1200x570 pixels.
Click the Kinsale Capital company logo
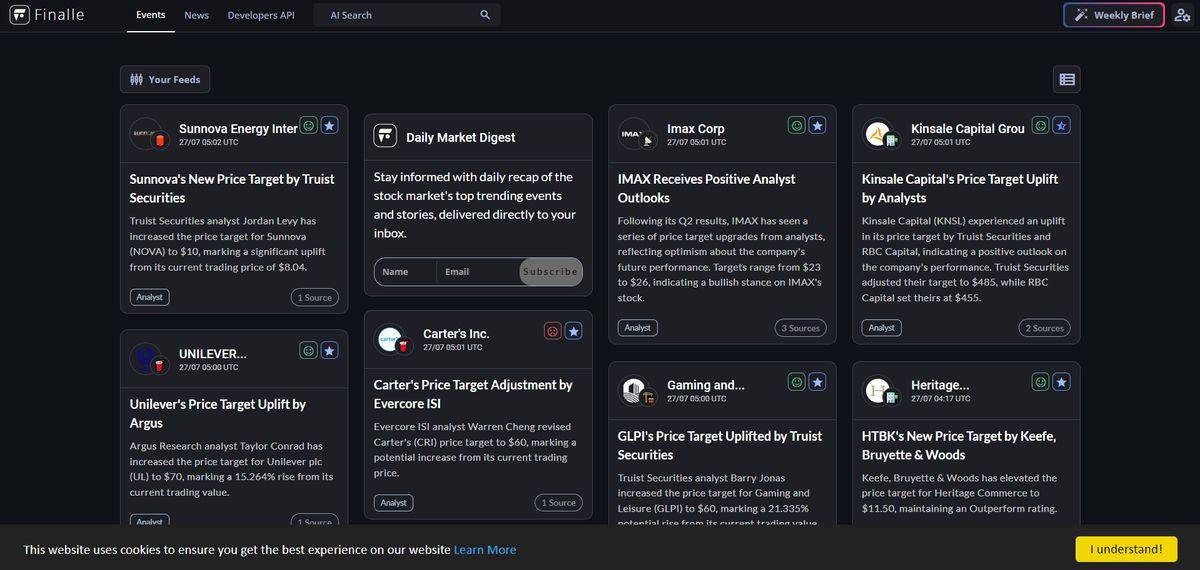click(x=879, y=134)
